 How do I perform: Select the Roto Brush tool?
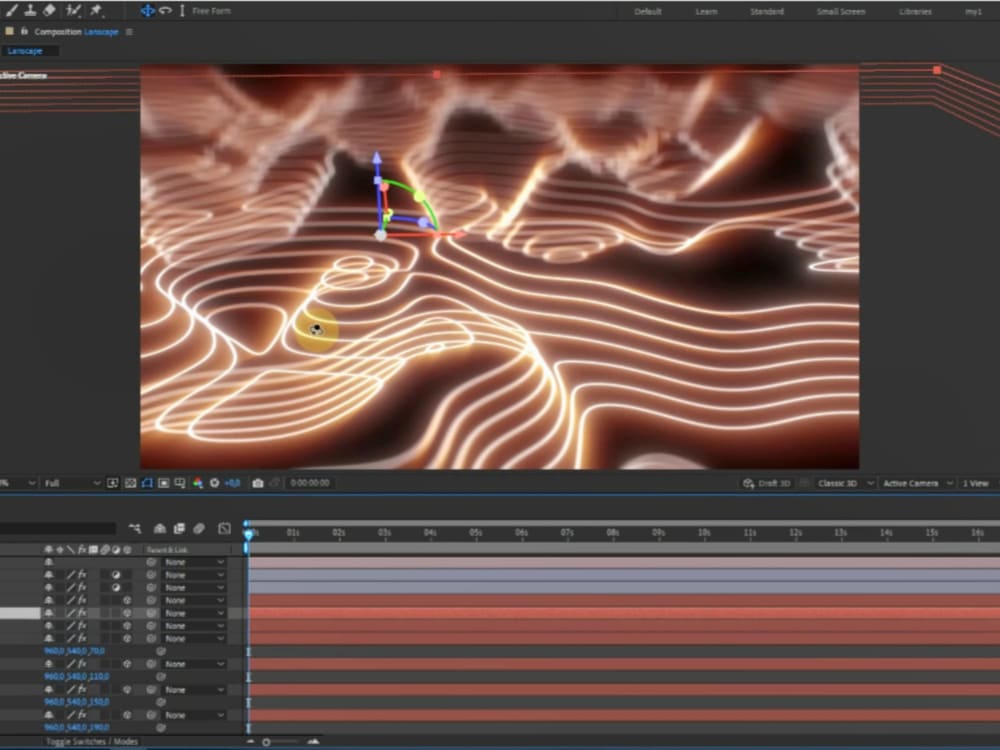72,10
